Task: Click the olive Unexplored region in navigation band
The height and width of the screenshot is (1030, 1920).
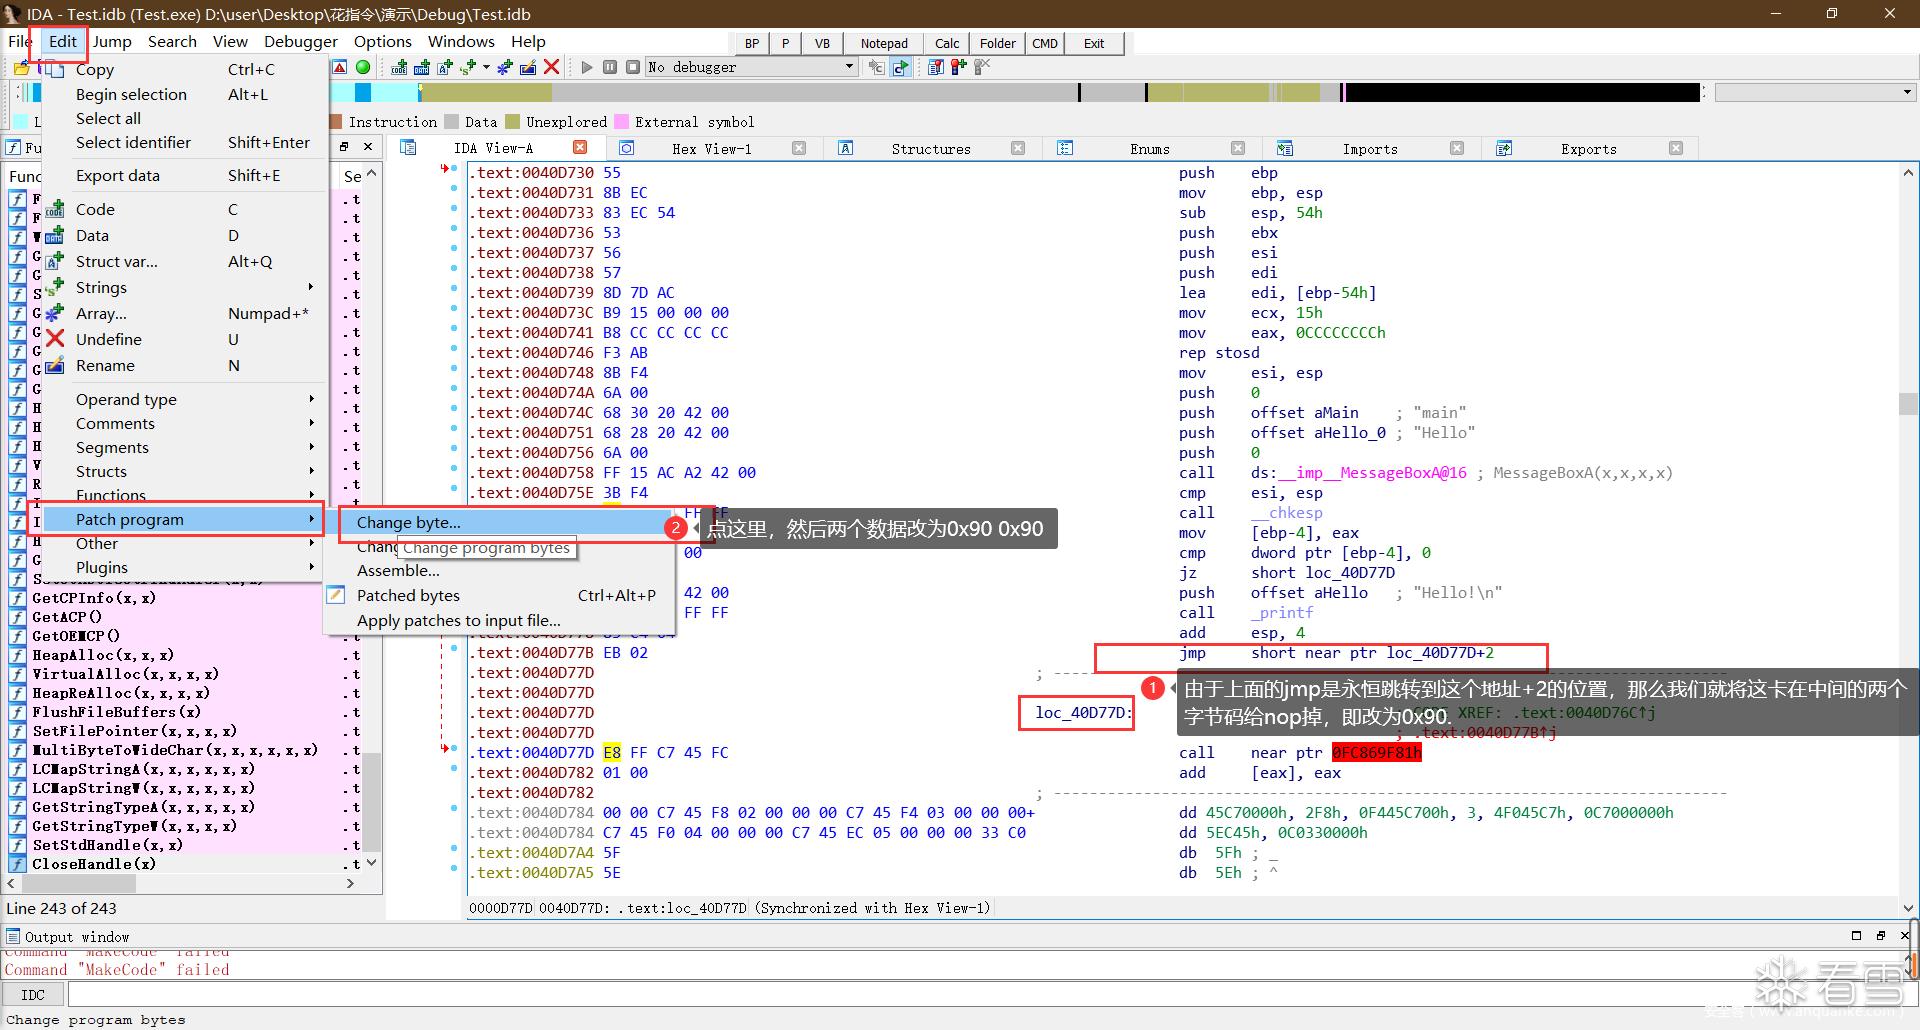Action: 486,93
